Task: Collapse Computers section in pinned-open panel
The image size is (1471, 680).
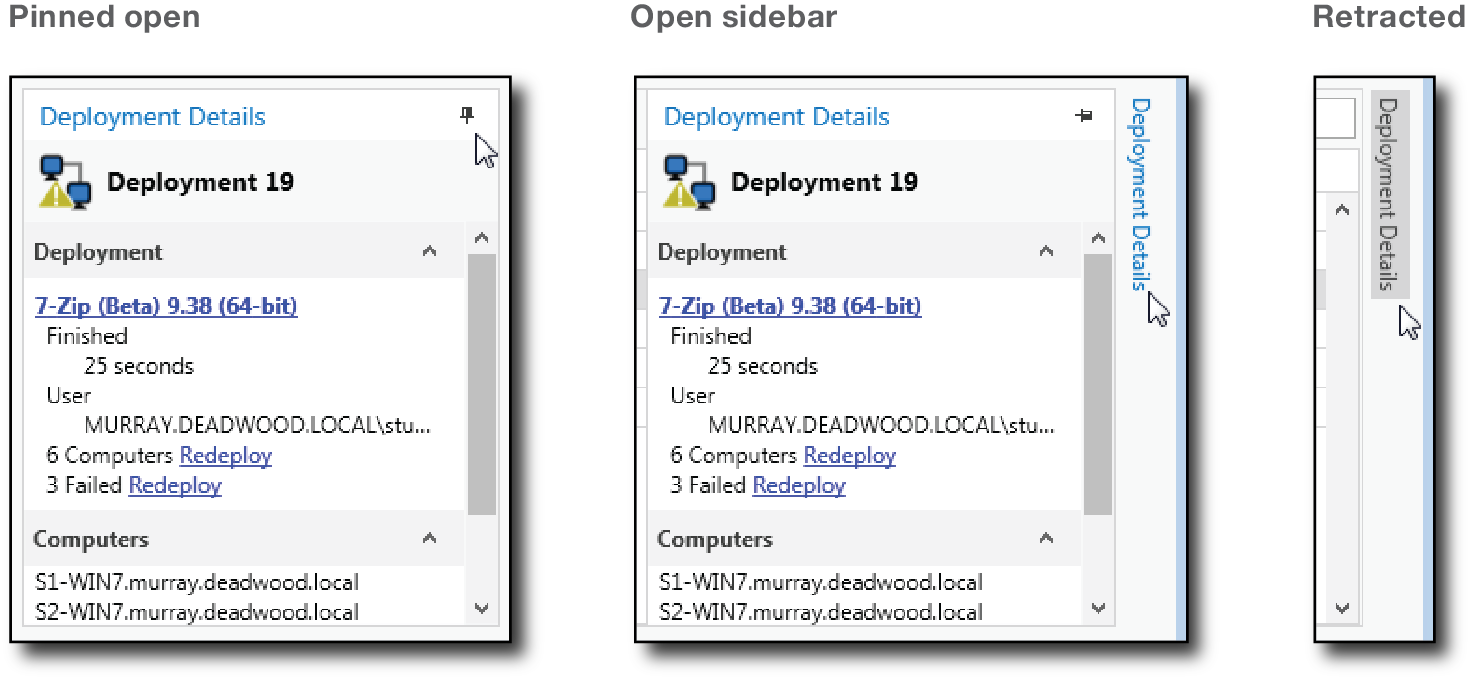Action: (x=429, y=539)
